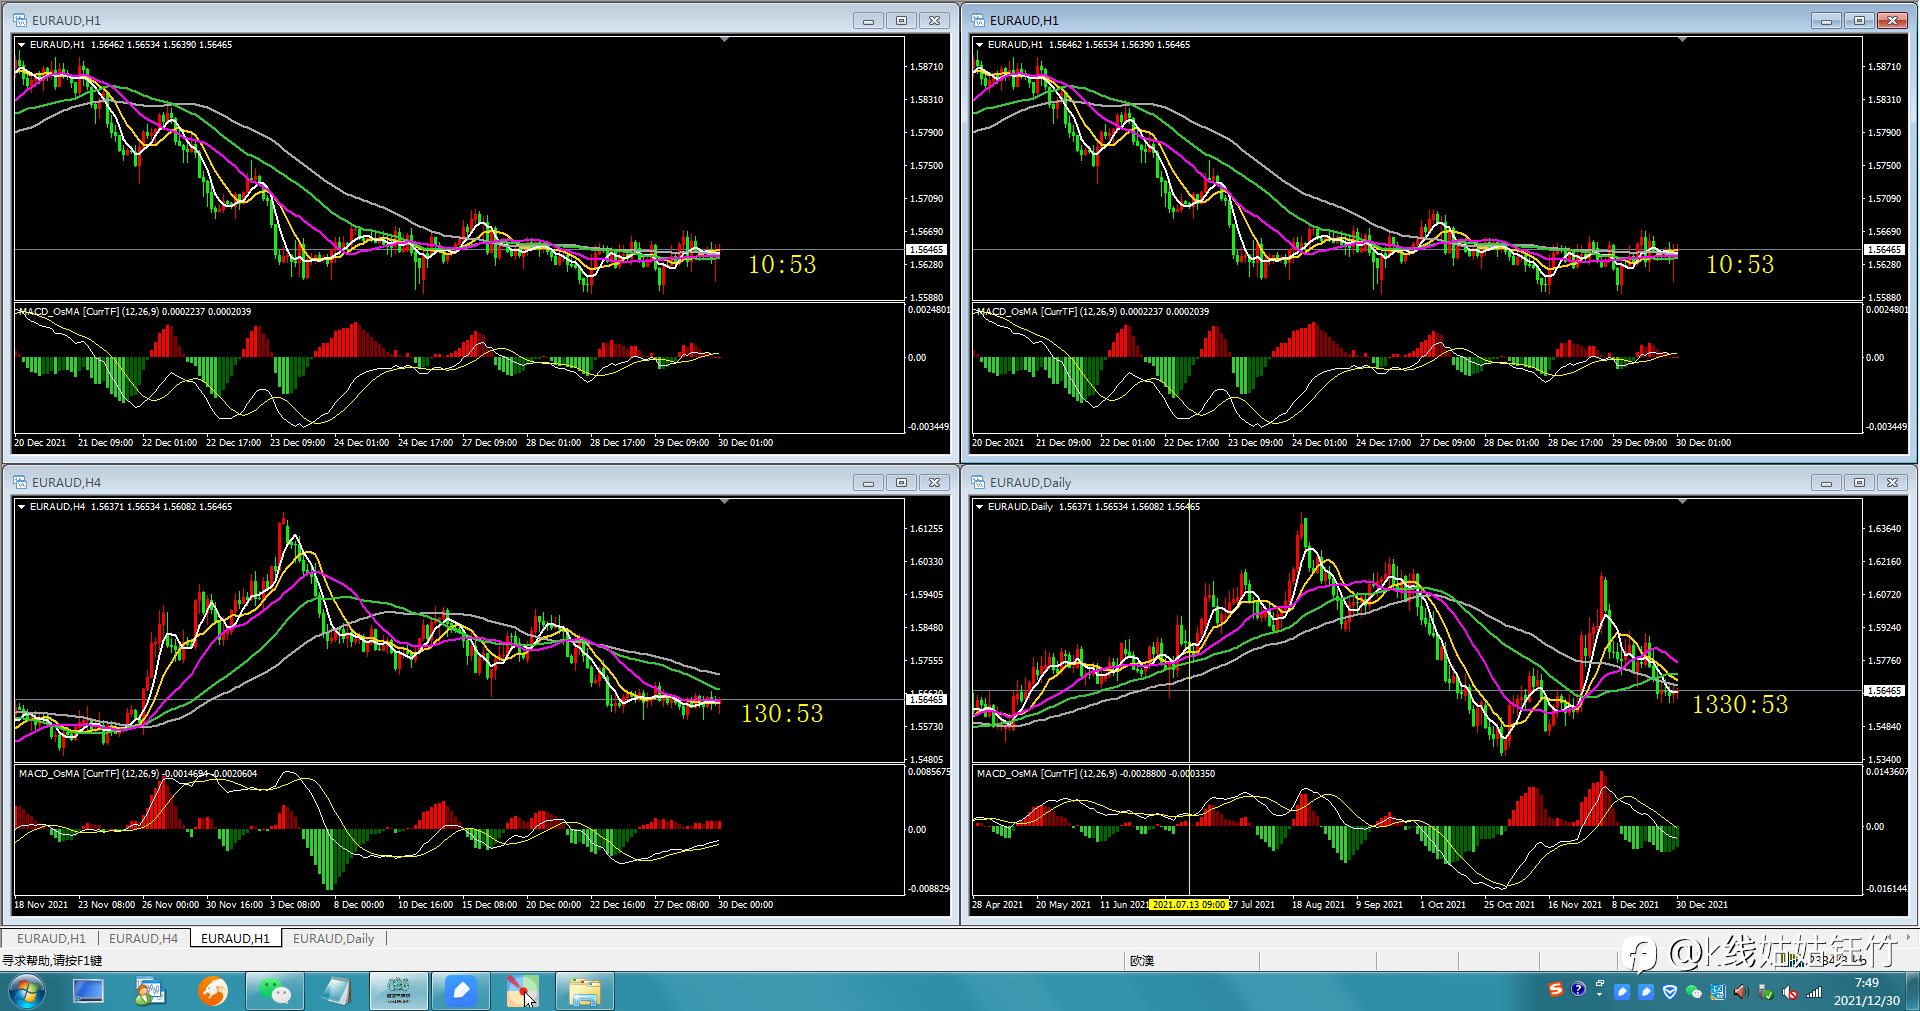Expand the triangle beside EURAUD,H1 label in top-left chart
The width and height of the screenshot is (1920, 1011).
[x=21, y=45]
